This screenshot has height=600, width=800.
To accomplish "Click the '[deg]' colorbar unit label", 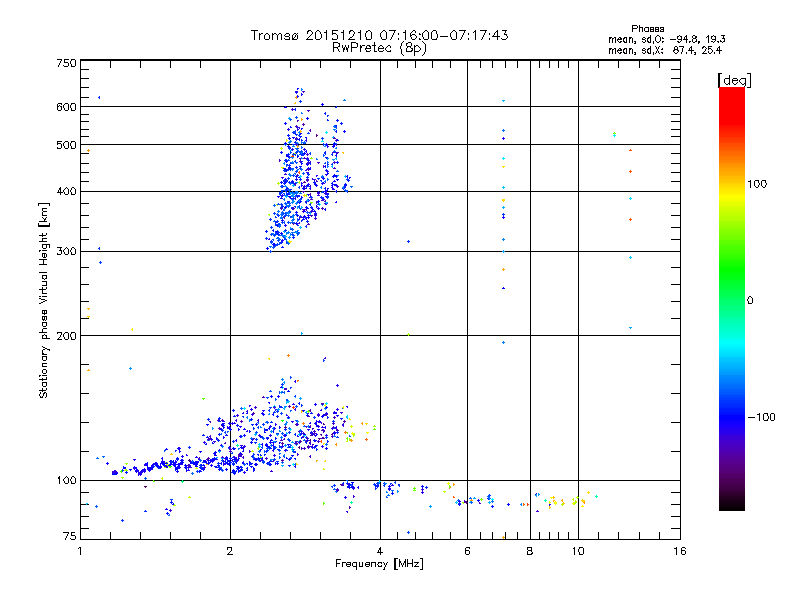I will 734,80.
